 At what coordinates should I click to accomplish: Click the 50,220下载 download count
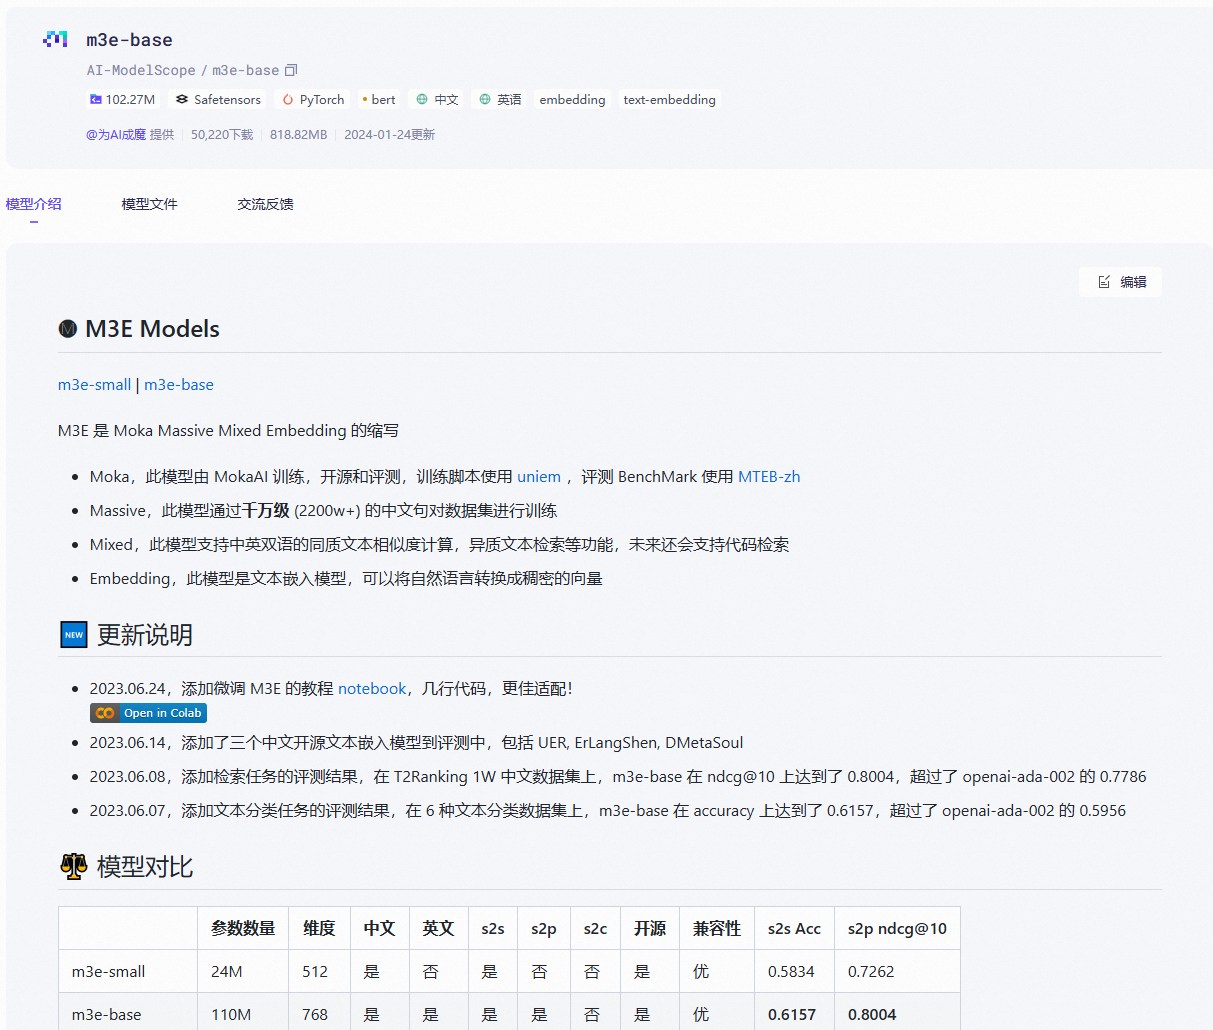(222, 135)
